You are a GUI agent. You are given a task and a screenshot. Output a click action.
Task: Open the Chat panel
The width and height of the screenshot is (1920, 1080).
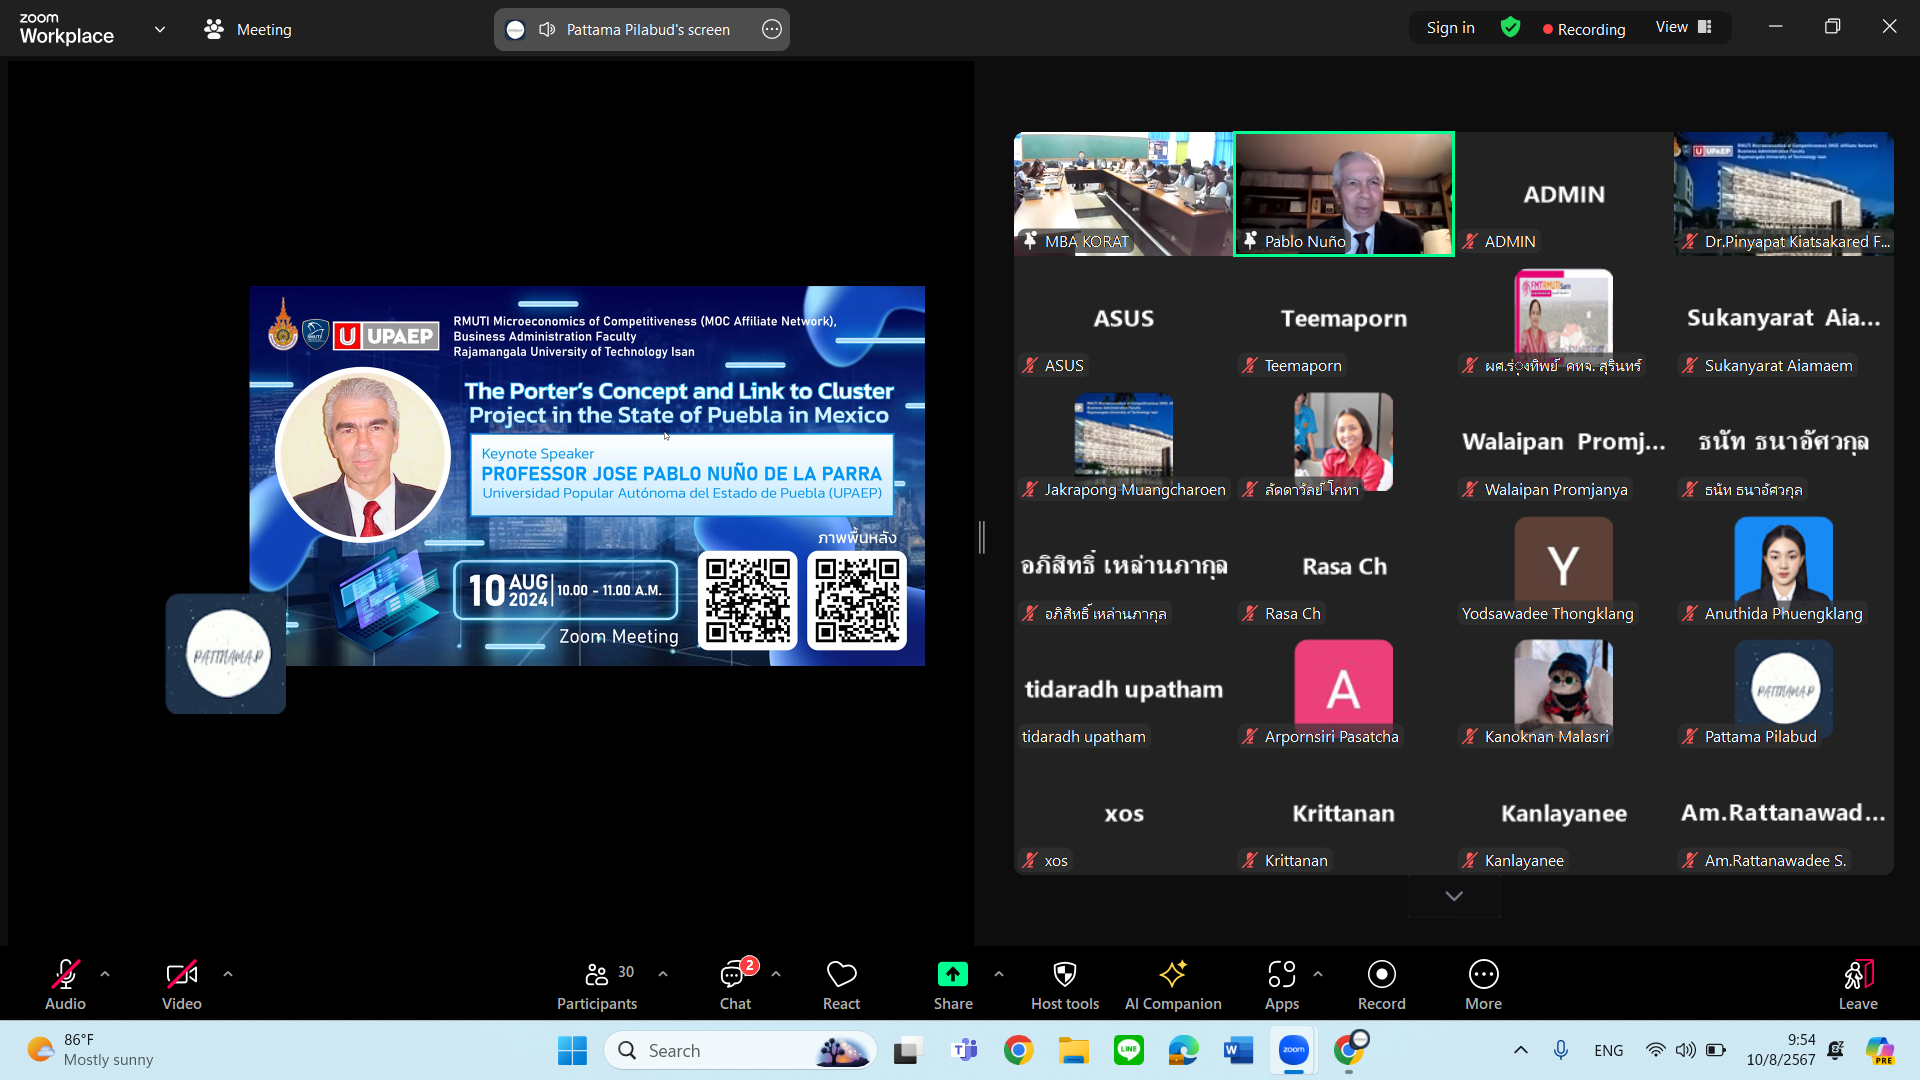point(735,985)
